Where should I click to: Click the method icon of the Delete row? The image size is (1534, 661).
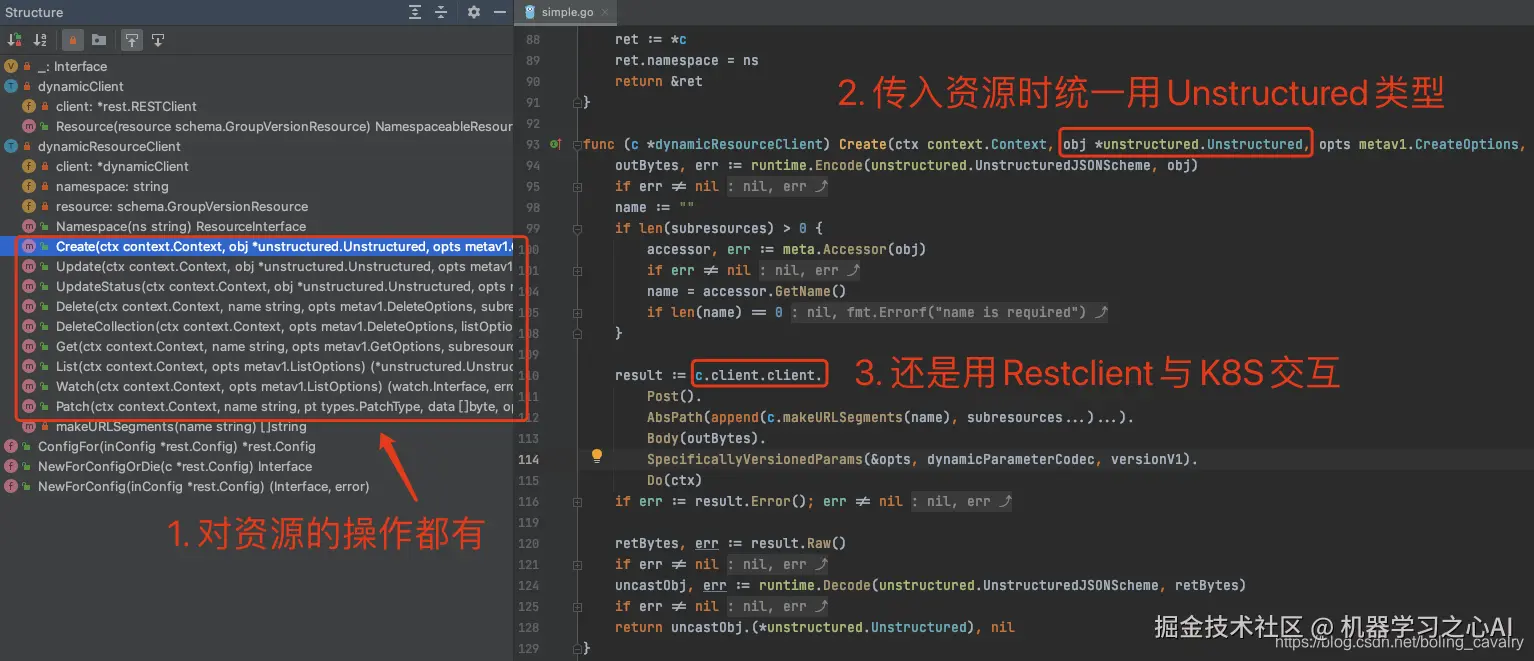[29, 306]
